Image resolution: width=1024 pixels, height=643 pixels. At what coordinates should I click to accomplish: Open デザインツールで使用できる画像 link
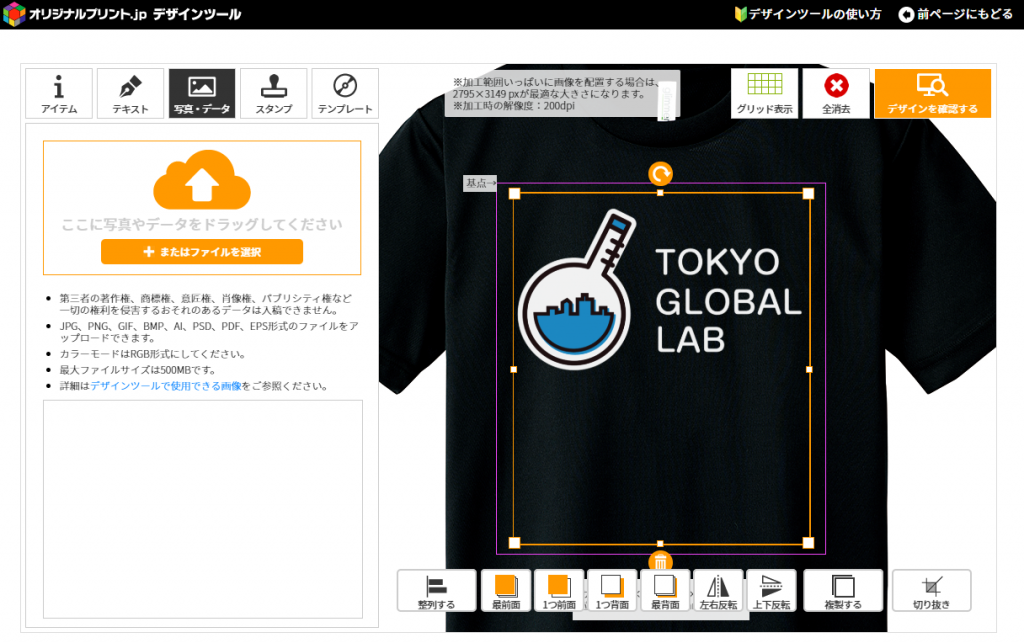tap(166, 386)
